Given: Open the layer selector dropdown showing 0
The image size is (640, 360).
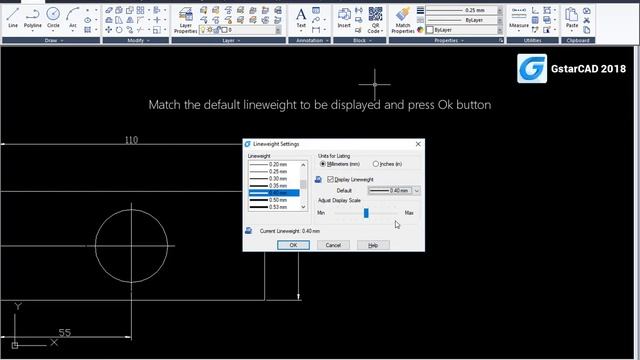Looking at the screenshot, I should tap(278, 30).
